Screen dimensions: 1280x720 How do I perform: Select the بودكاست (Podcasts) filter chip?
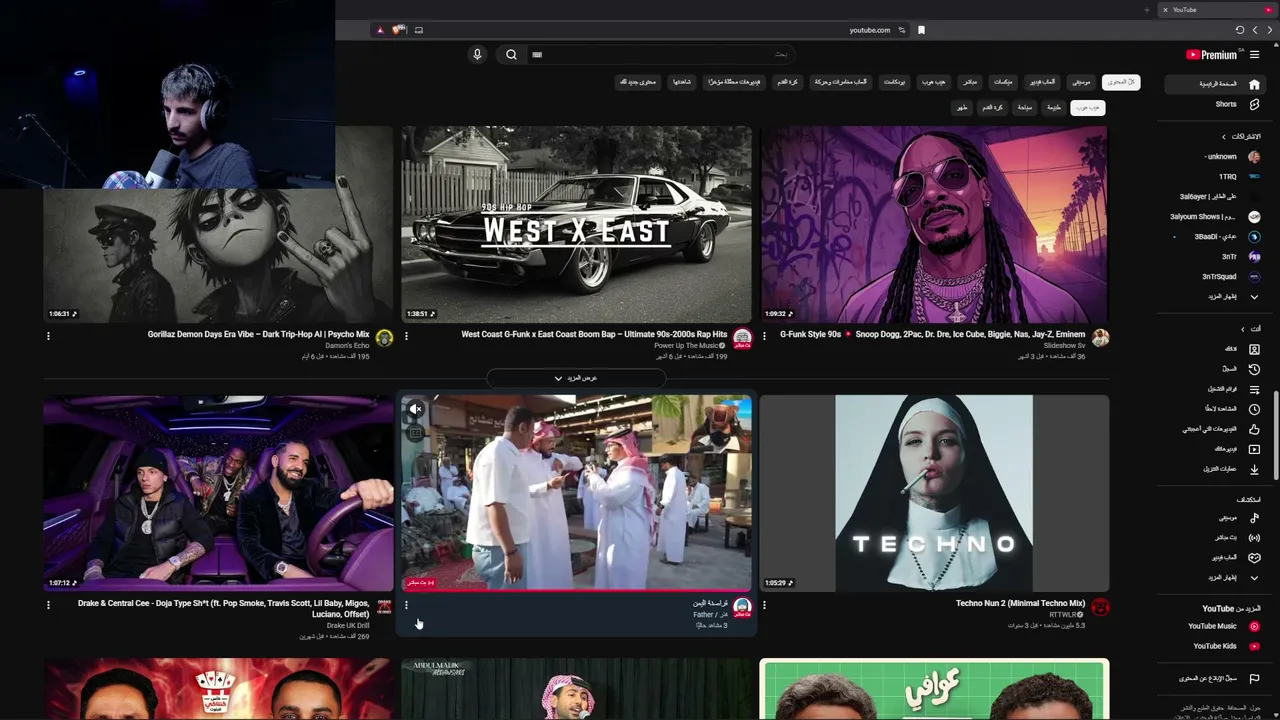pyautogui.click(x=894, y=82)
